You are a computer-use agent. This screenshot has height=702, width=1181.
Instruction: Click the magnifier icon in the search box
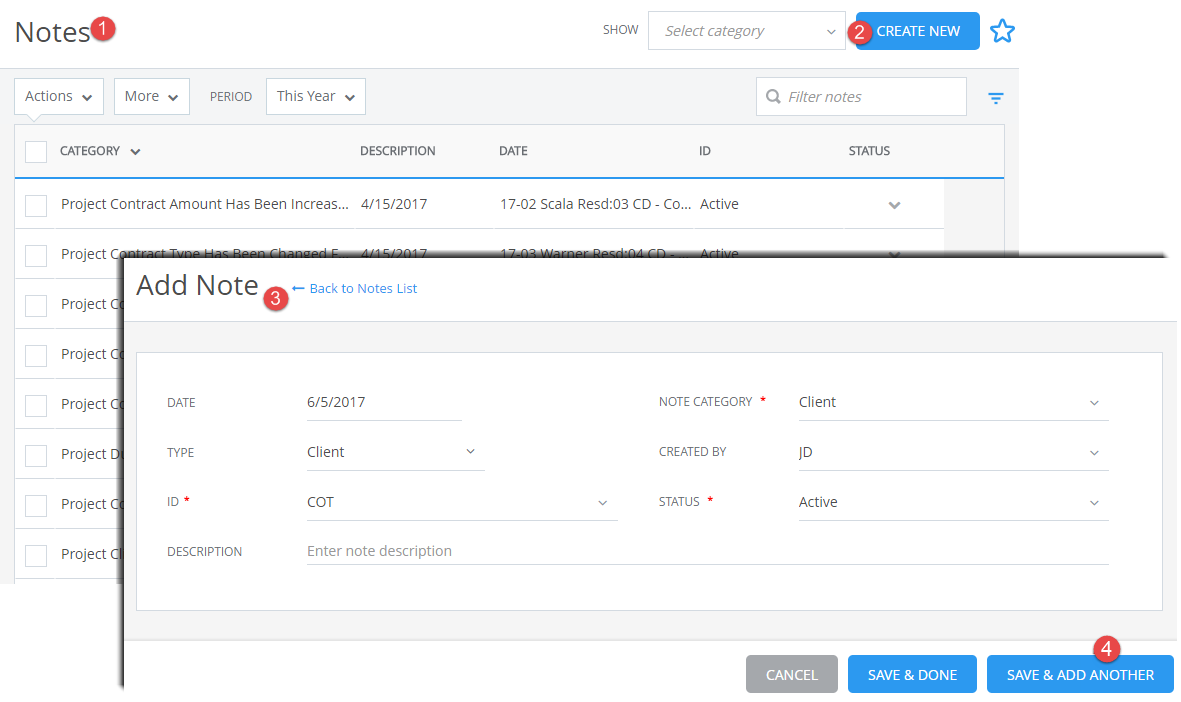pyautogui.click(x=774, y=96)
